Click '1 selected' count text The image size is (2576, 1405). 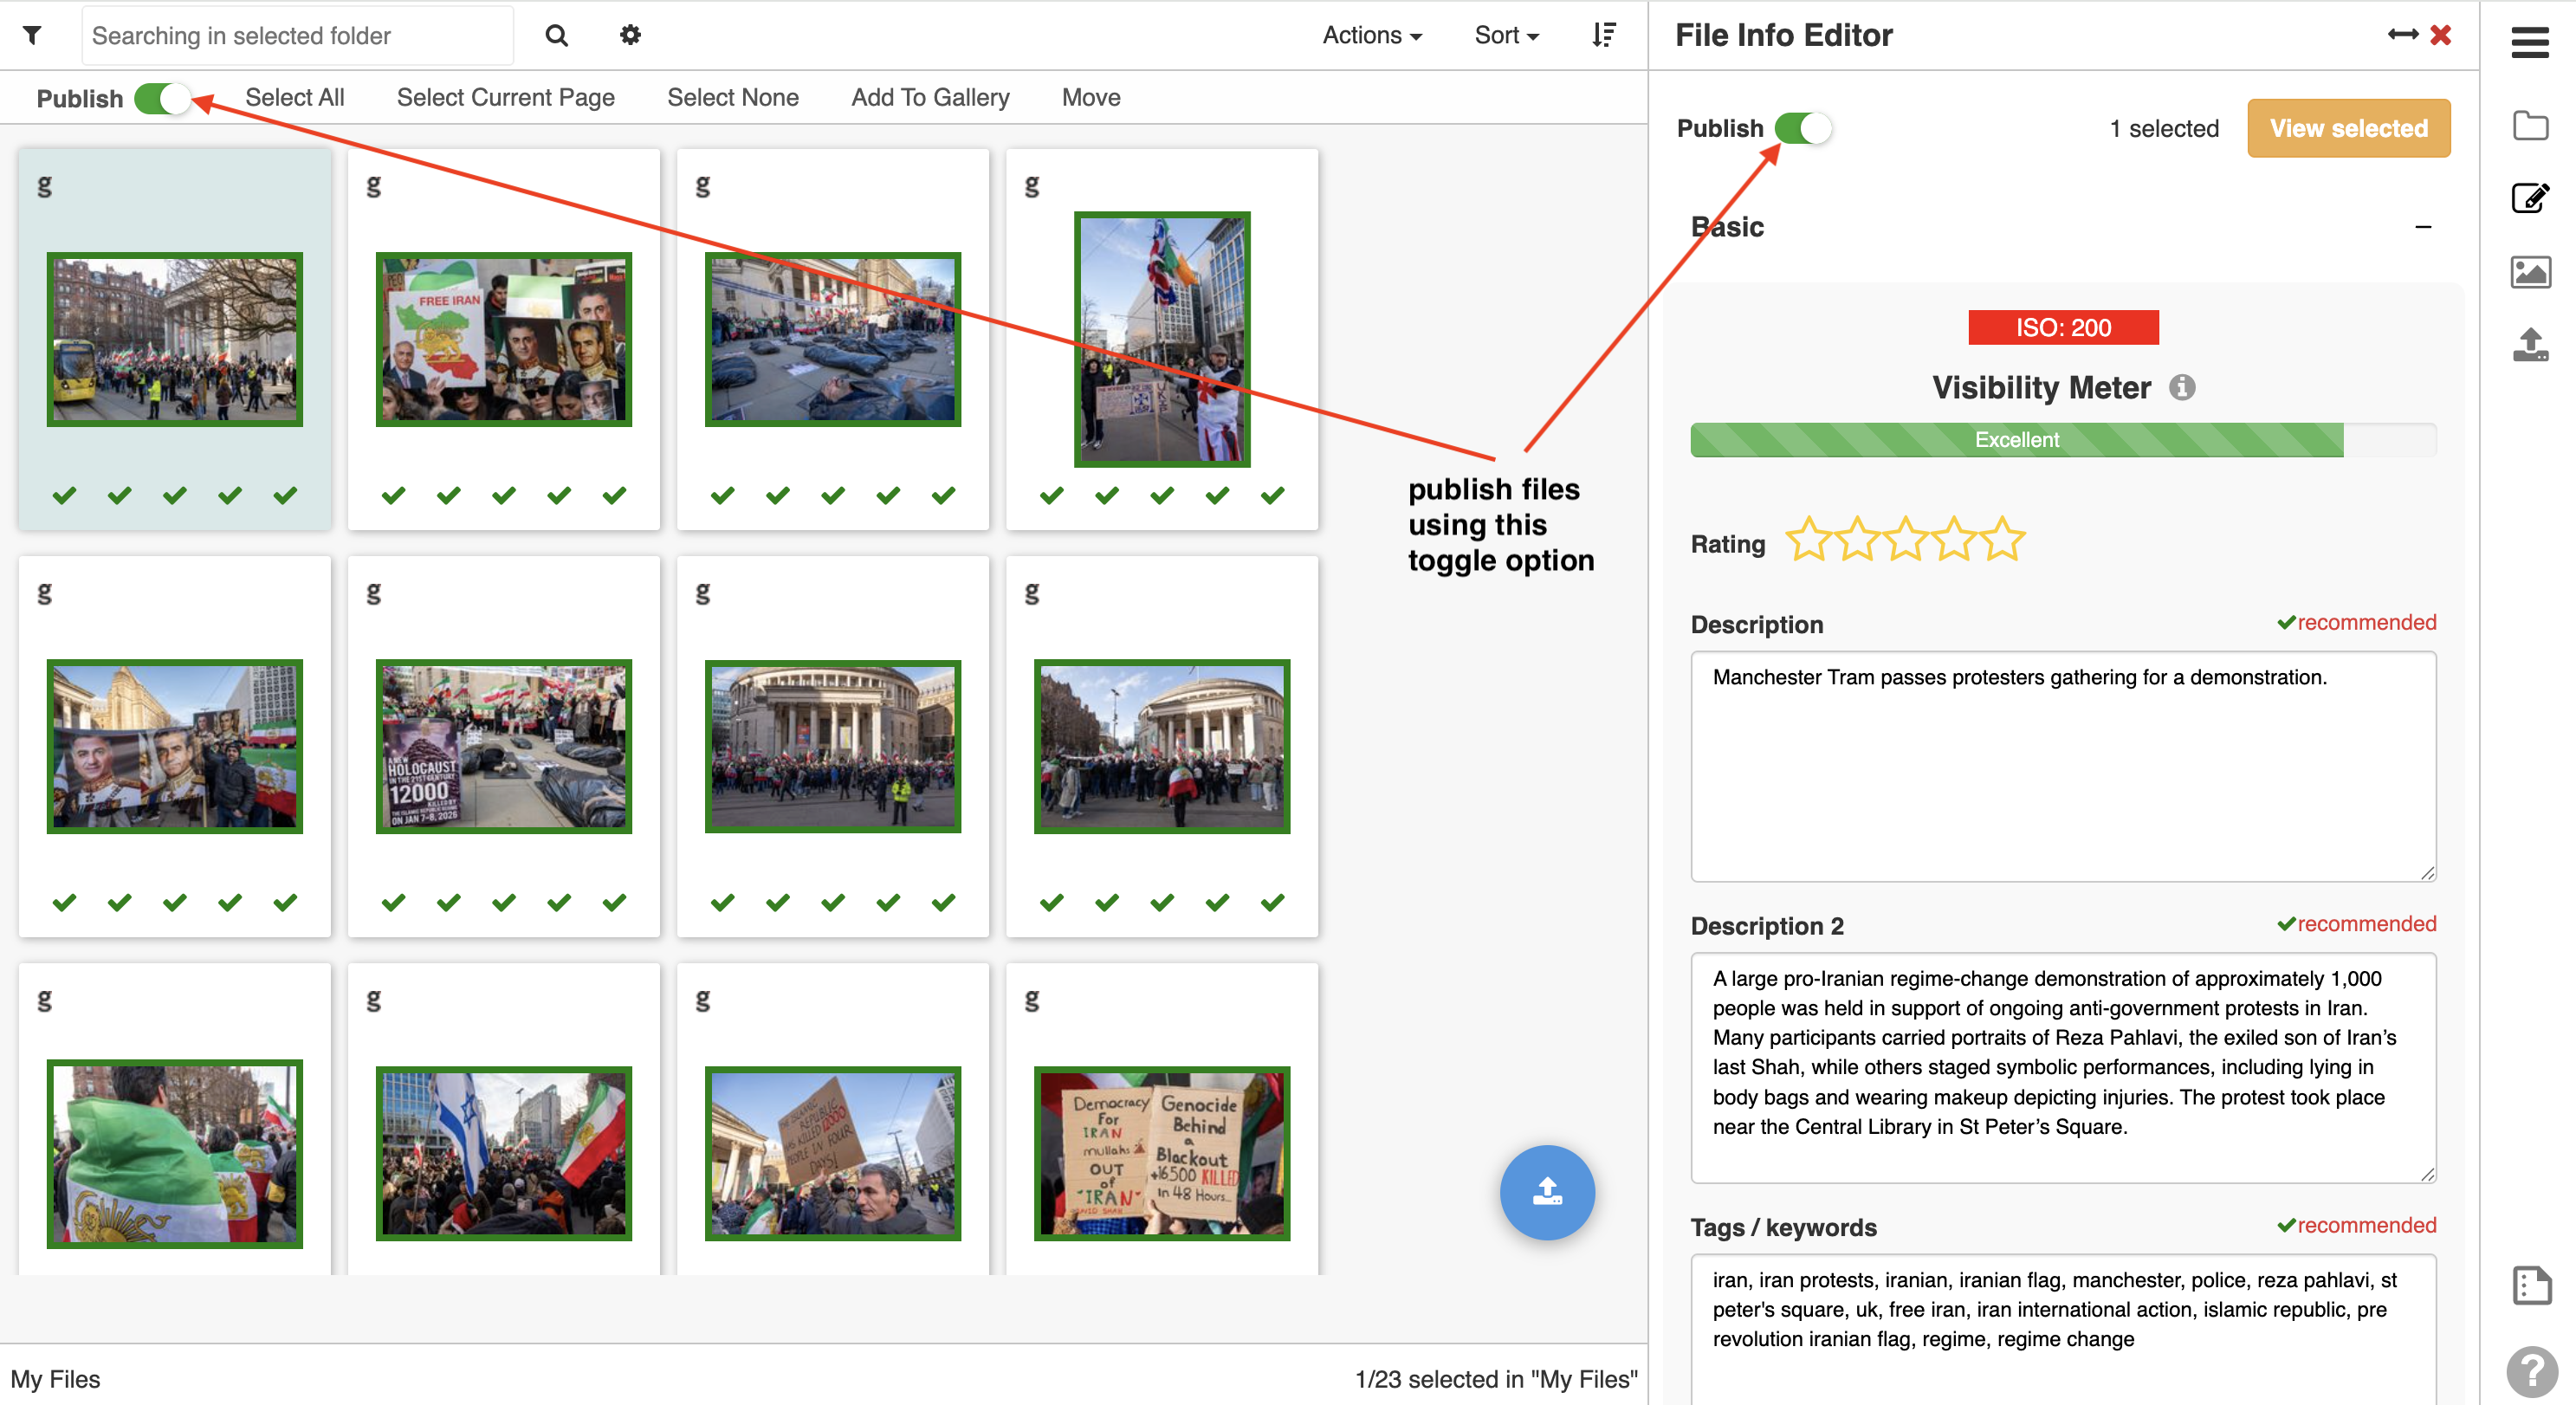coord(2163,128)
